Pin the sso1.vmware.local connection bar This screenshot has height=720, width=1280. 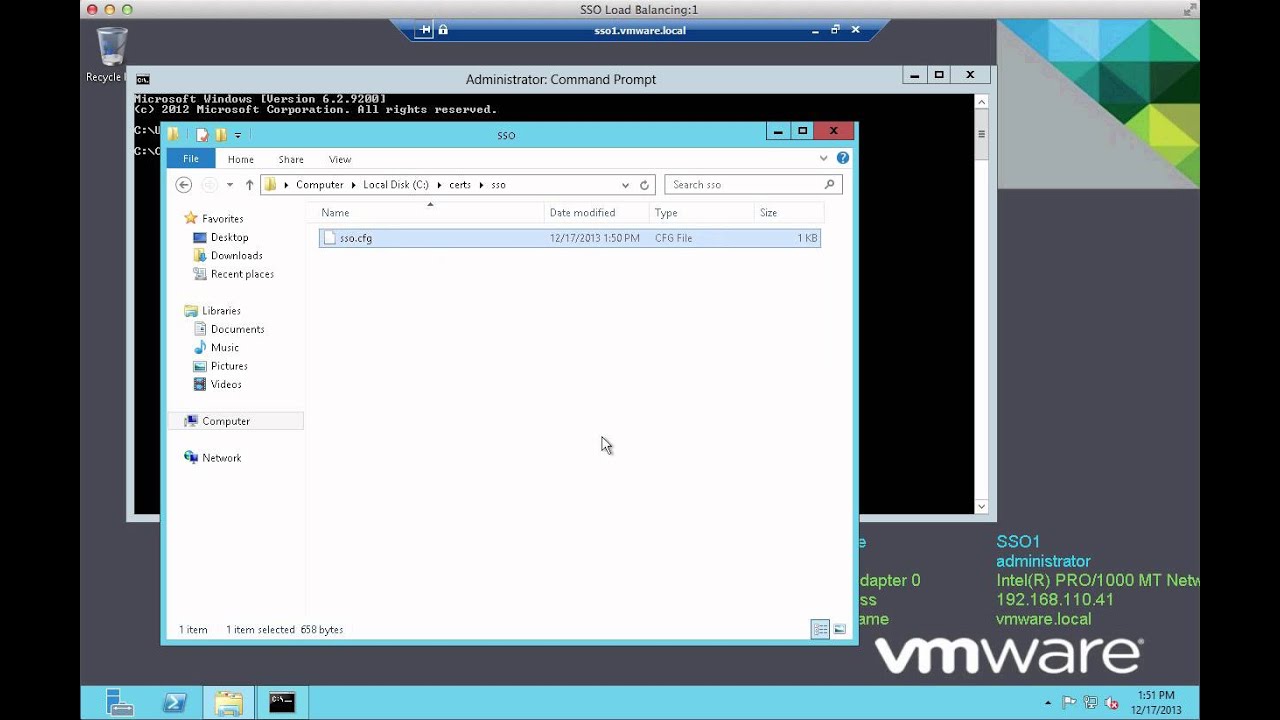[425, 30]
